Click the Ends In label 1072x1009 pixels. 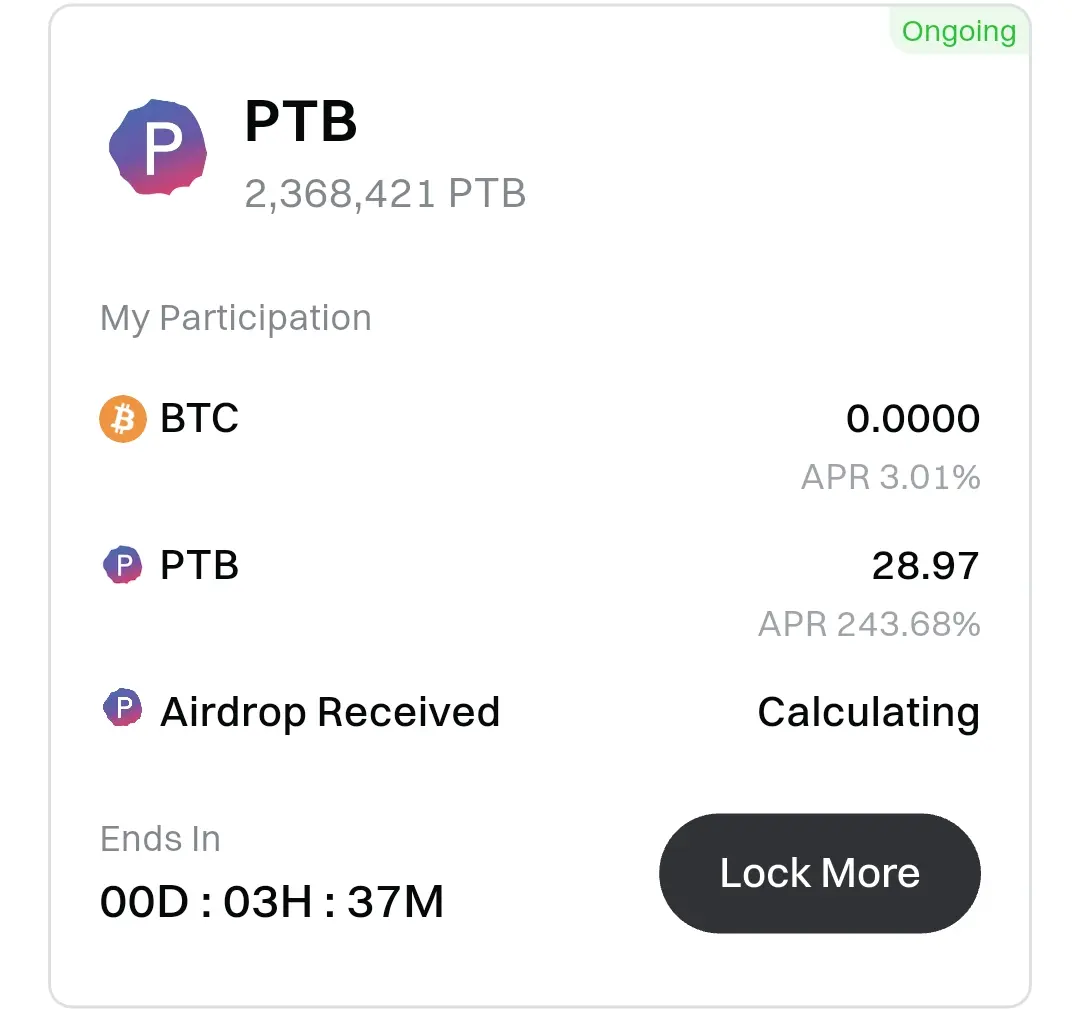point(160,839)
